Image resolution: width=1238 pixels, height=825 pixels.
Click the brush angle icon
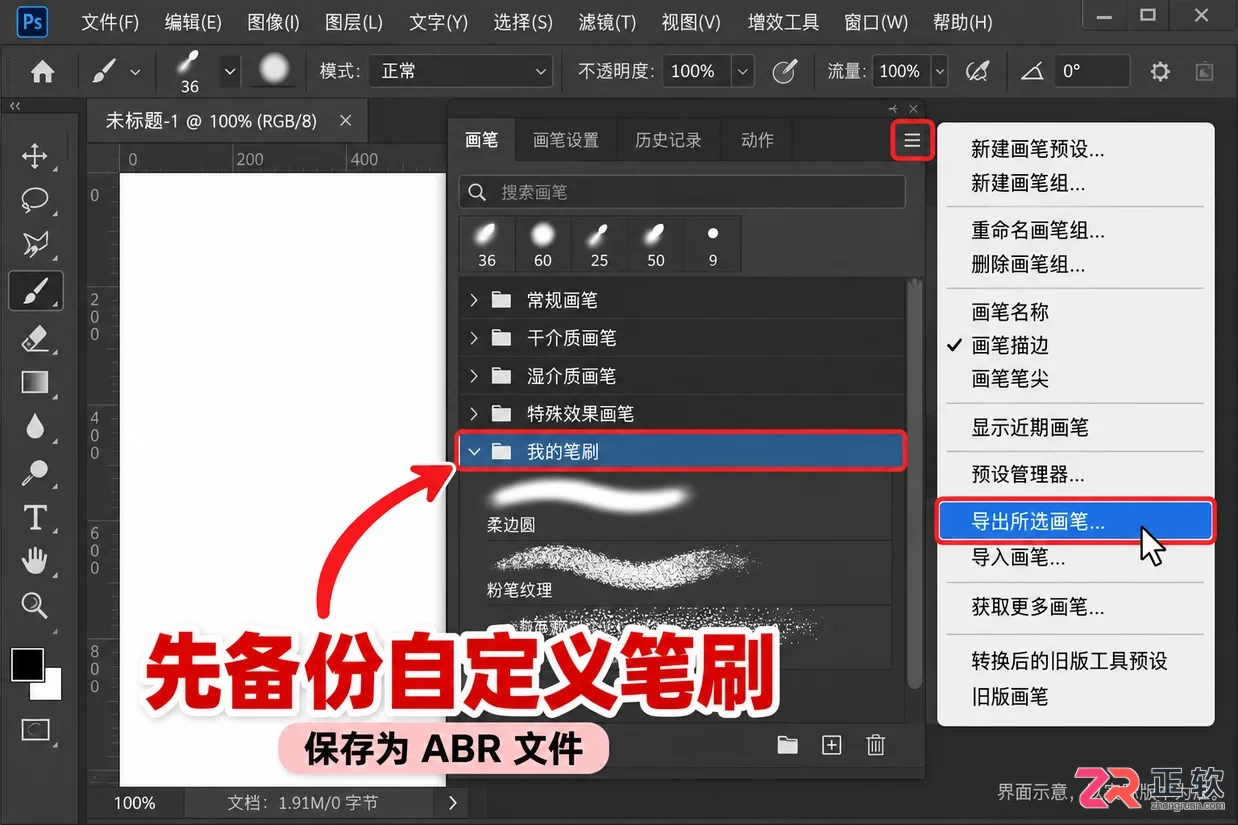coord(1032,72)
